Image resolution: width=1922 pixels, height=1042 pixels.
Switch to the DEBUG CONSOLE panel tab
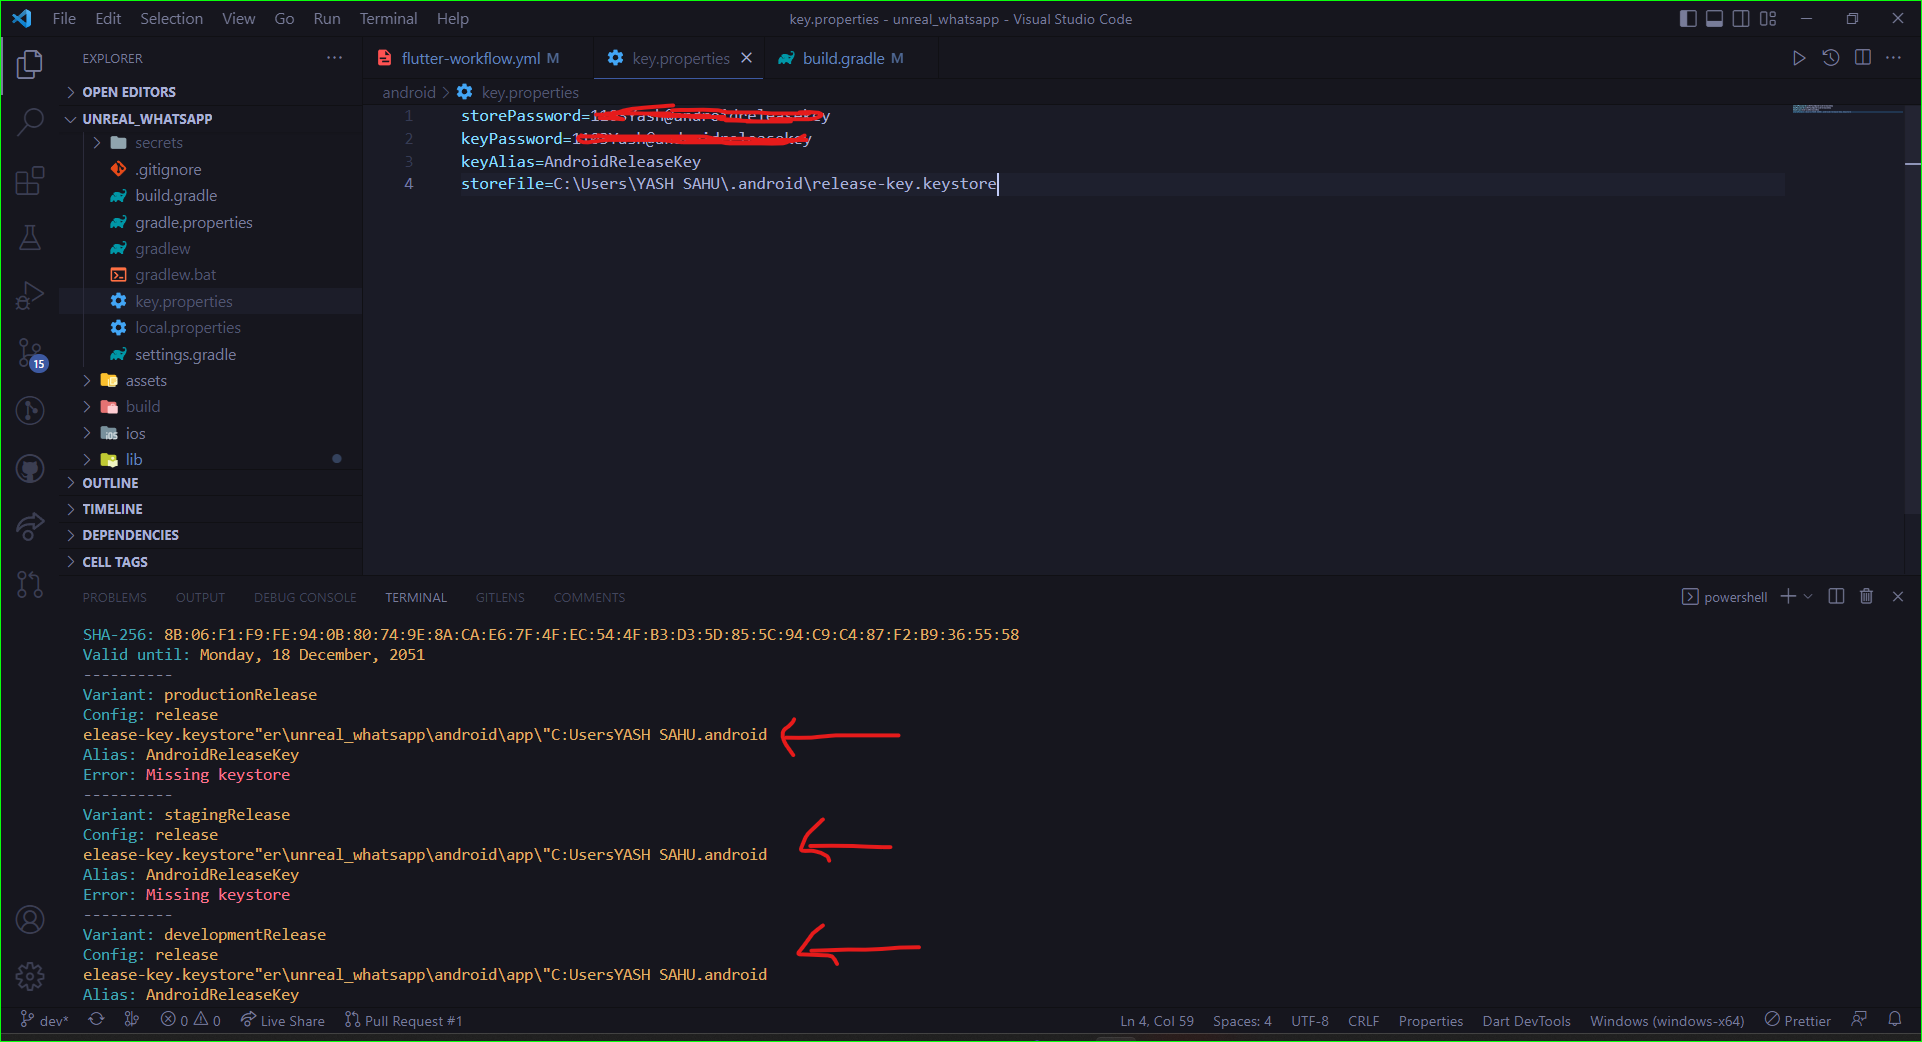click(x=305, y=597)
